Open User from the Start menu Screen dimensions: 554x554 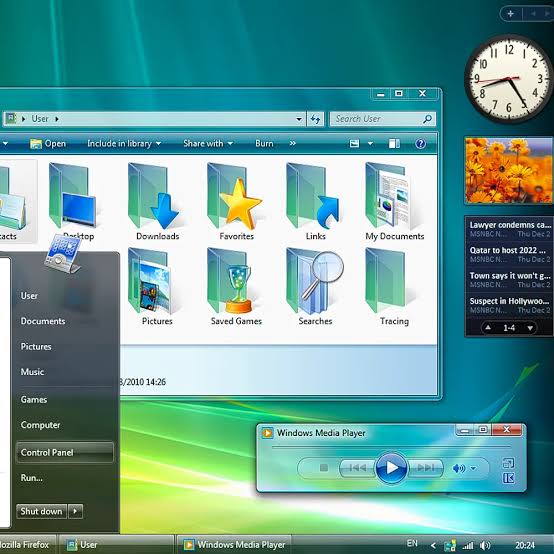point(29,296)
